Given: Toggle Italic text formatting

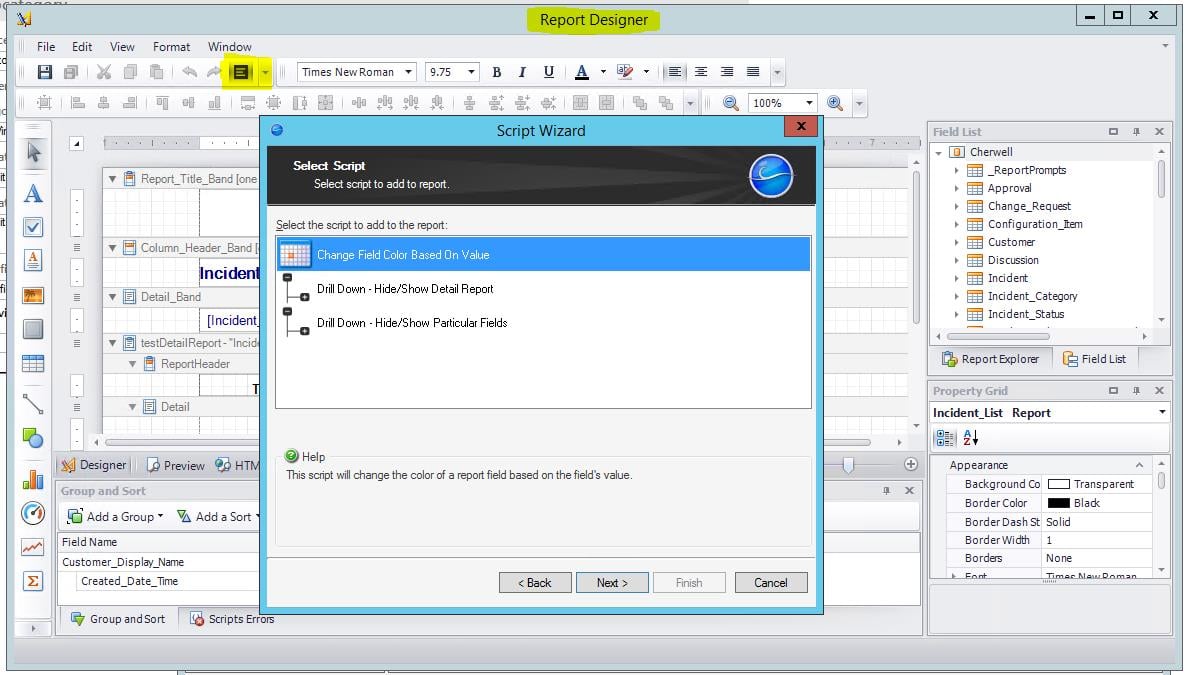Looking at the screenshot, I should 522,72.
